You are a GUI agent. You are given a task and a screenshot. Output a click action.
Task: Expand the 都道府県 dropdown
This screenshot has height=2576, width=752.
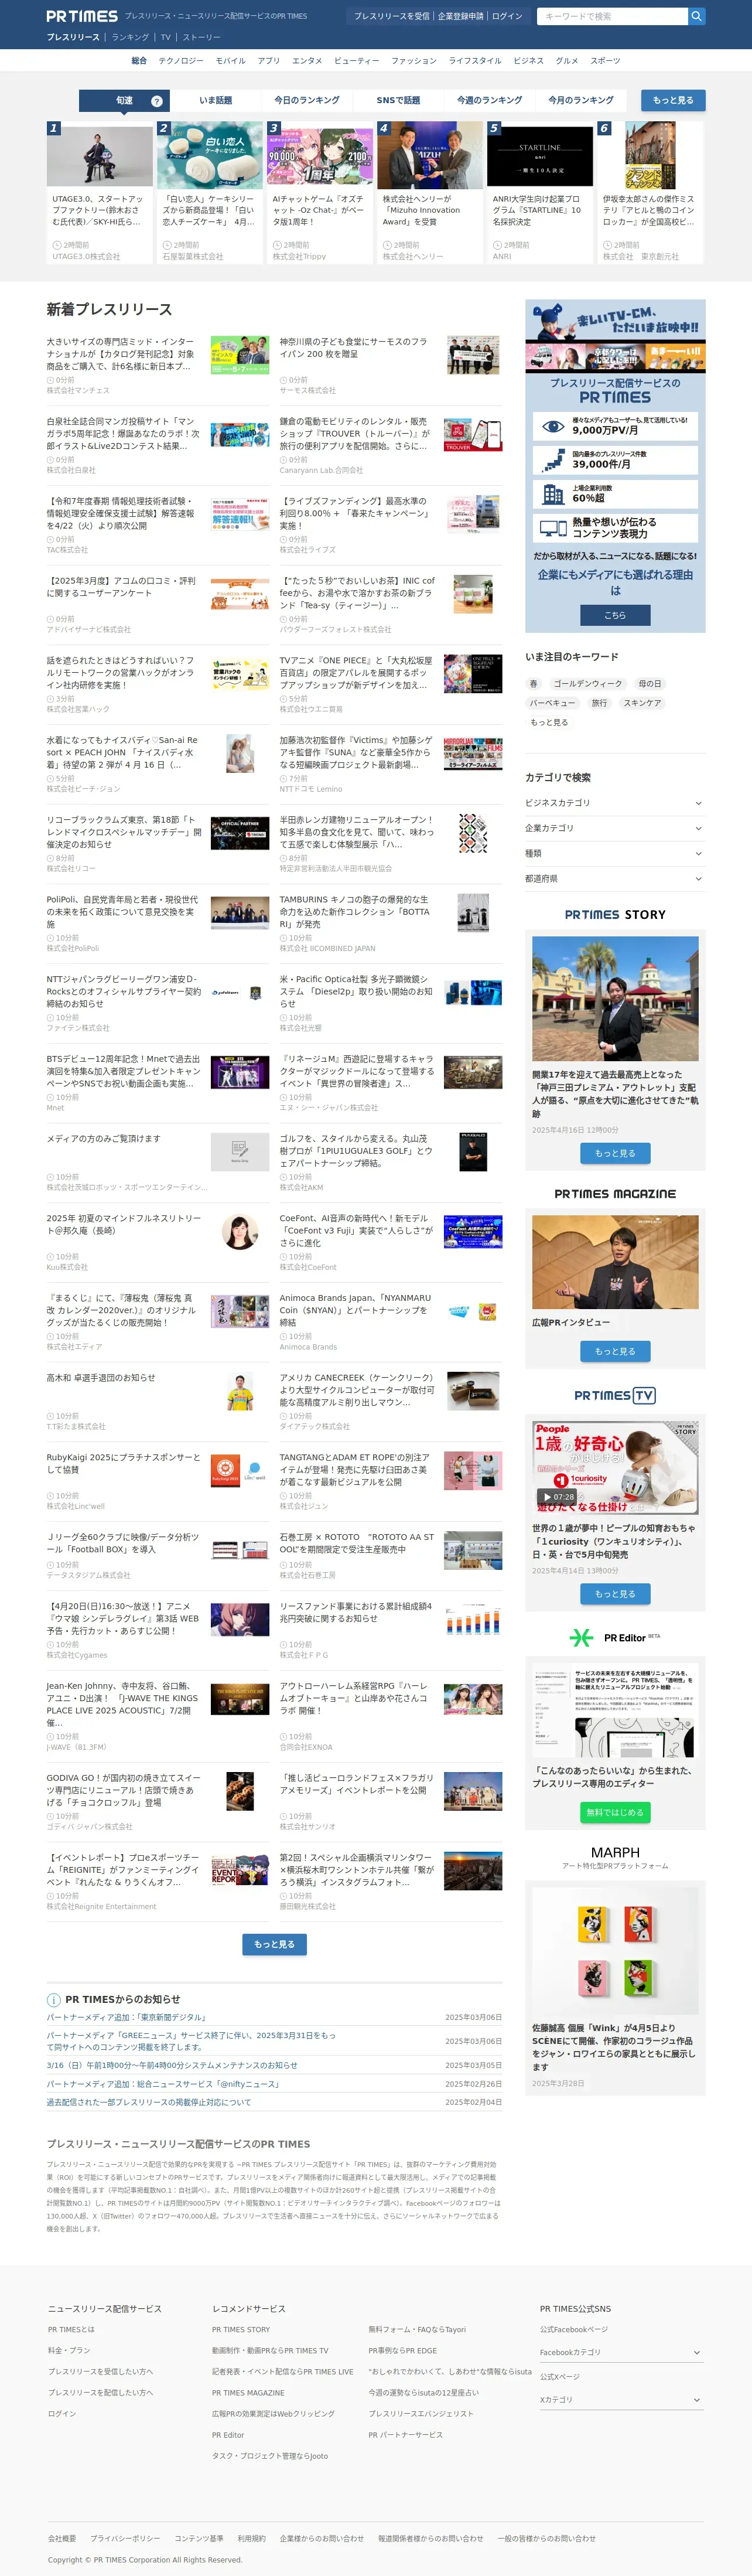coord(615,878)
